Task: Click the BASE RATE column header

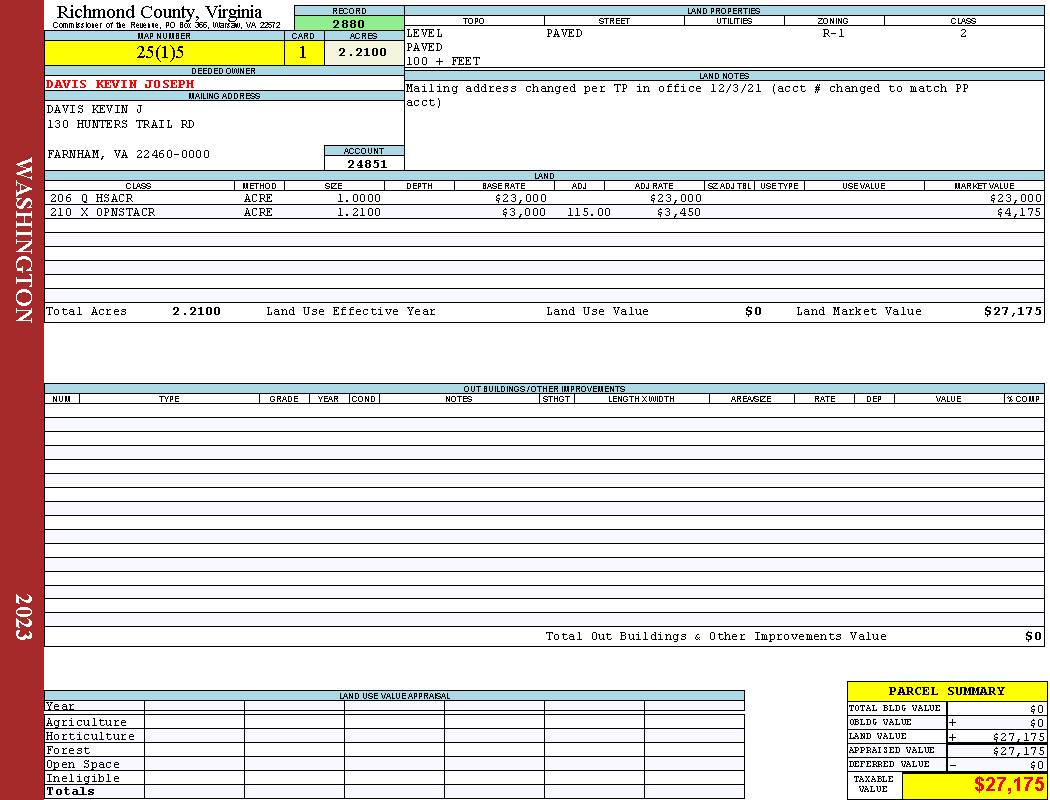Action: pos(504,186)
